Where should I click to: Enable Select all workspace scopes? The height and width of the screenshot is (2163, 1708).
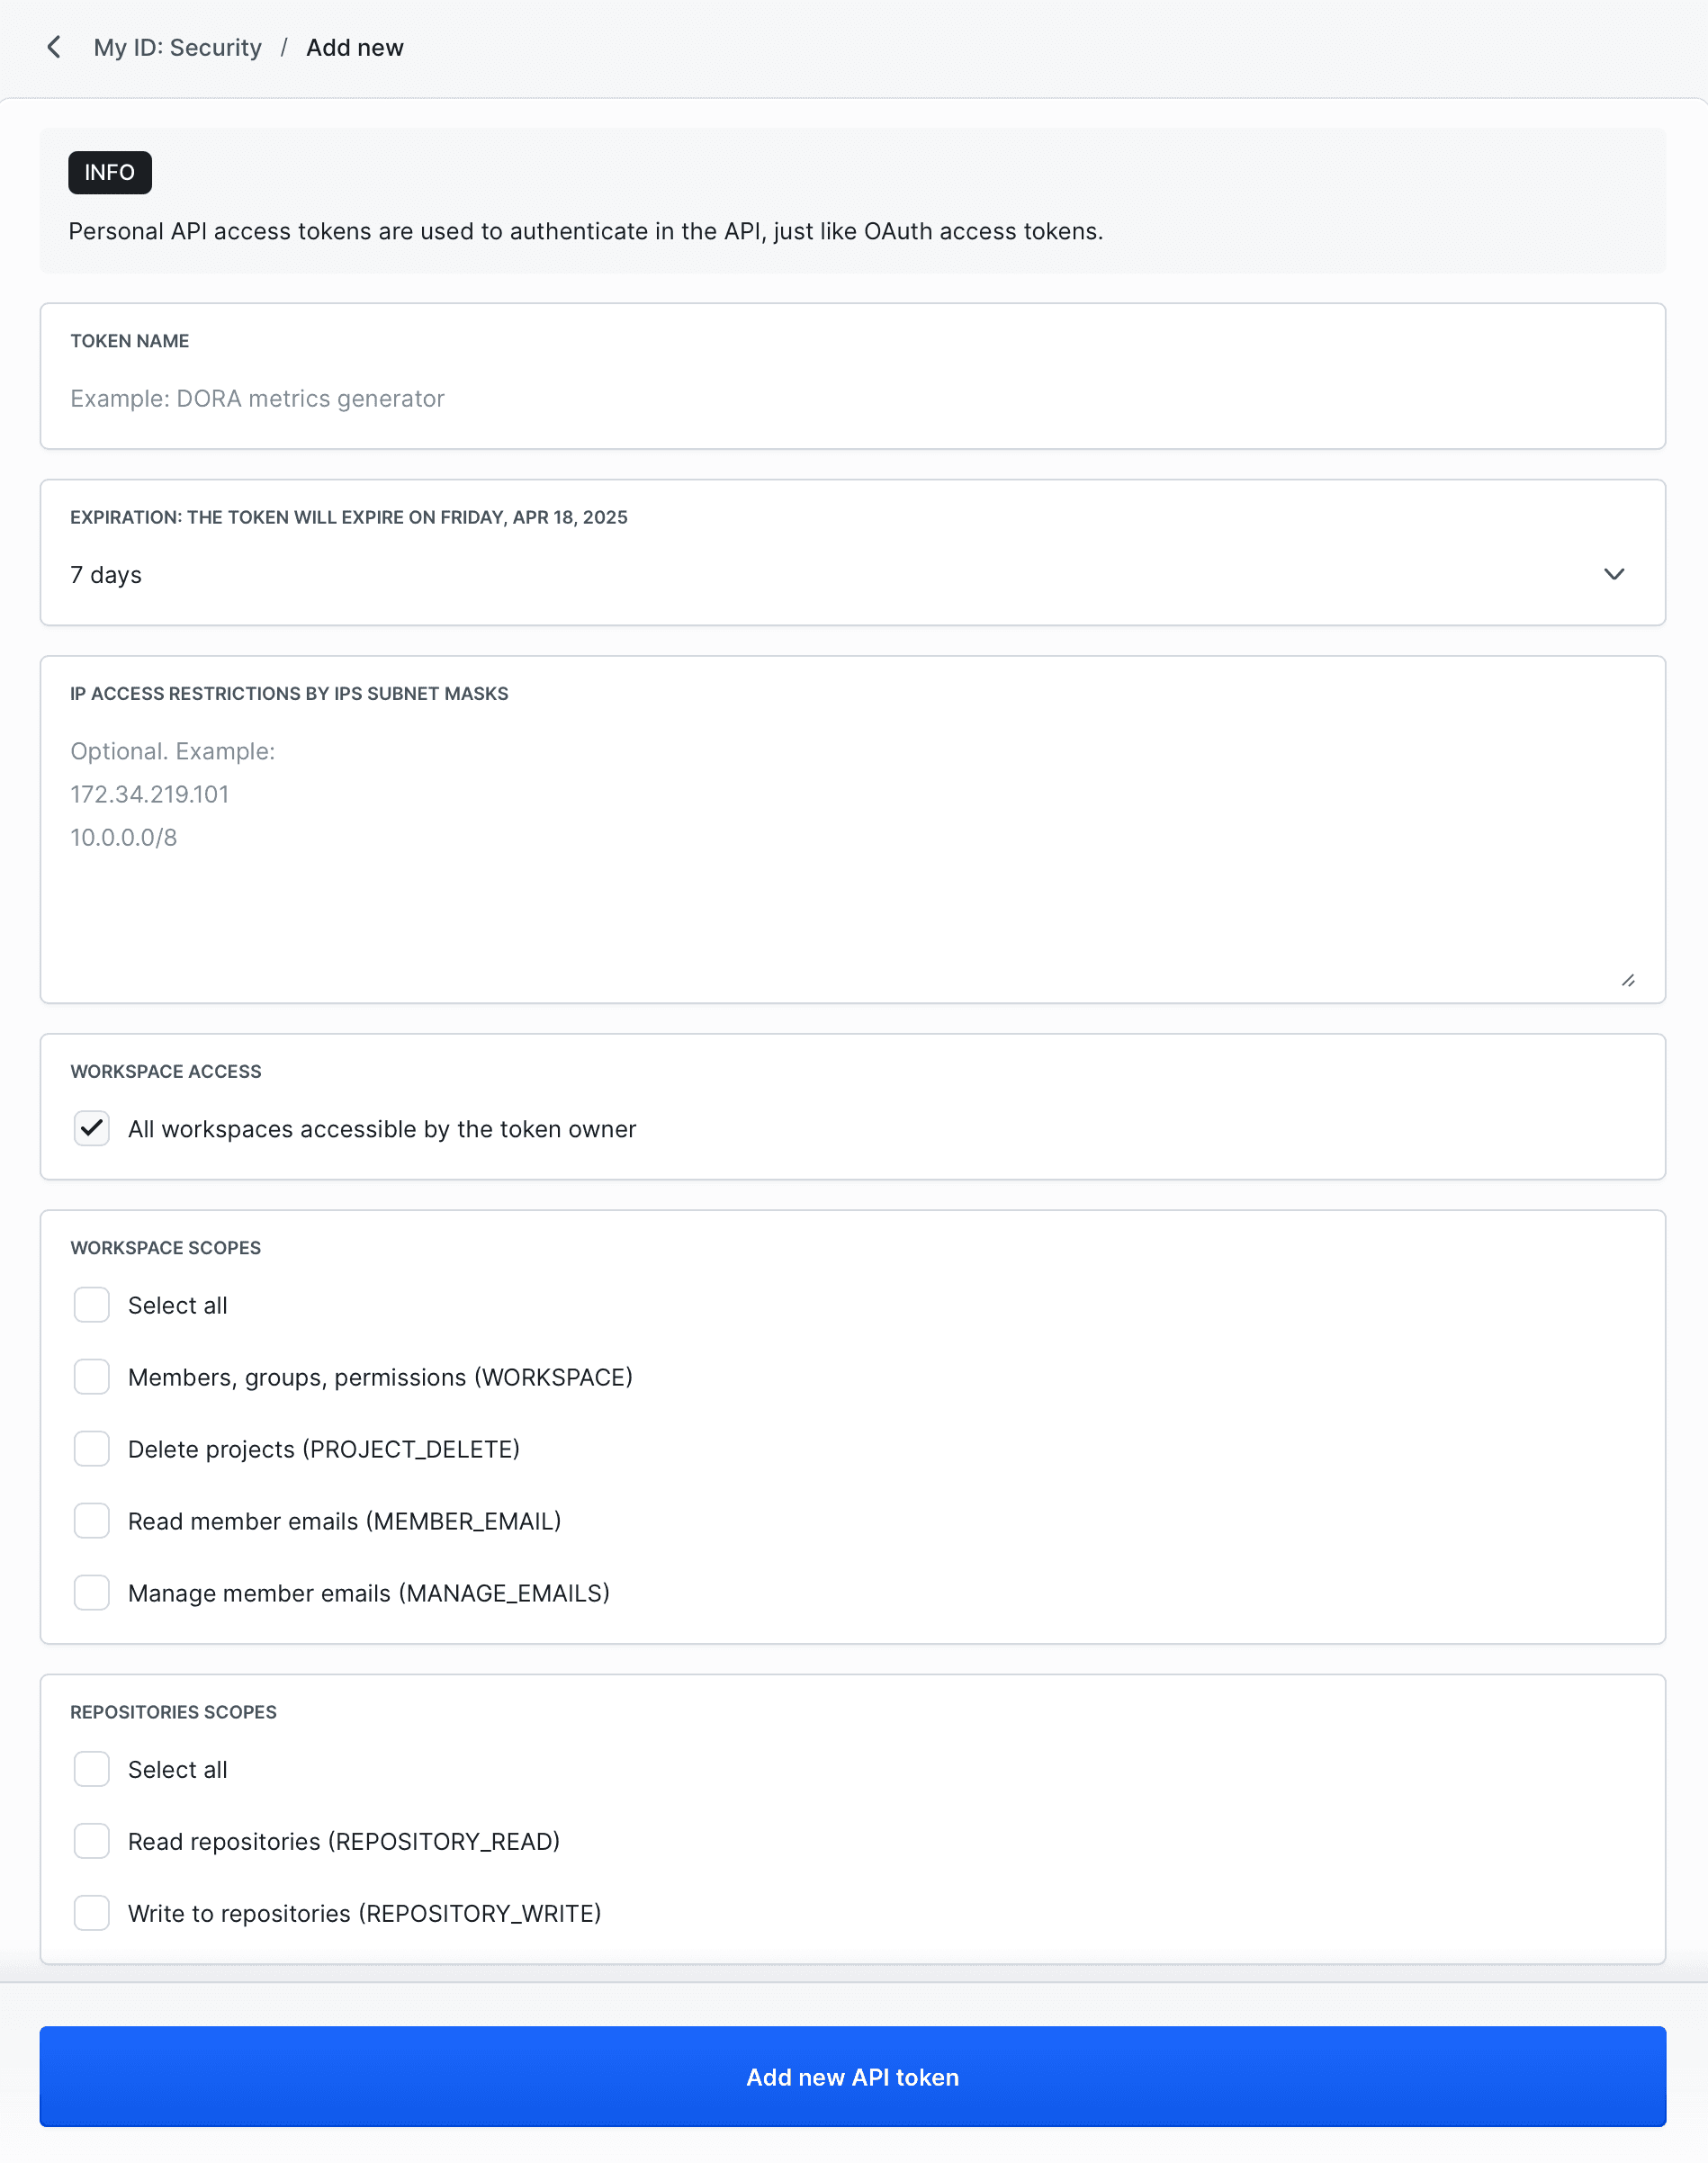click(x=91, y=1305)
